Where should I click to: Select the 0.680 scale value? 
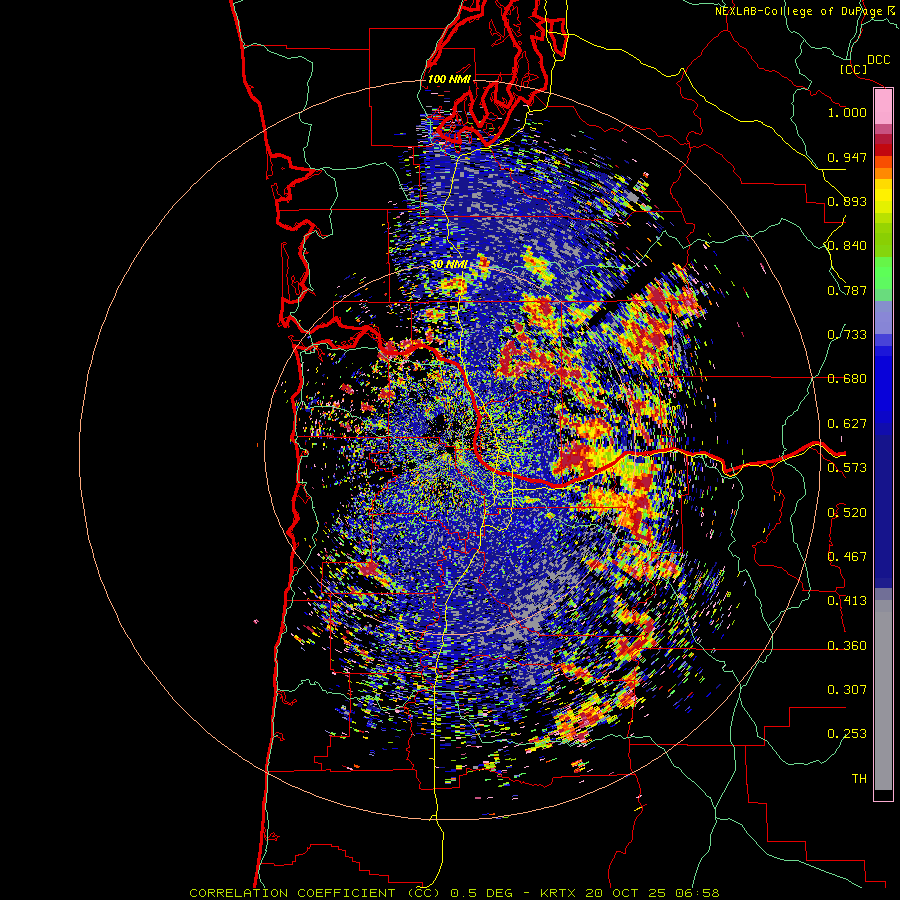(x=847, y=379)
